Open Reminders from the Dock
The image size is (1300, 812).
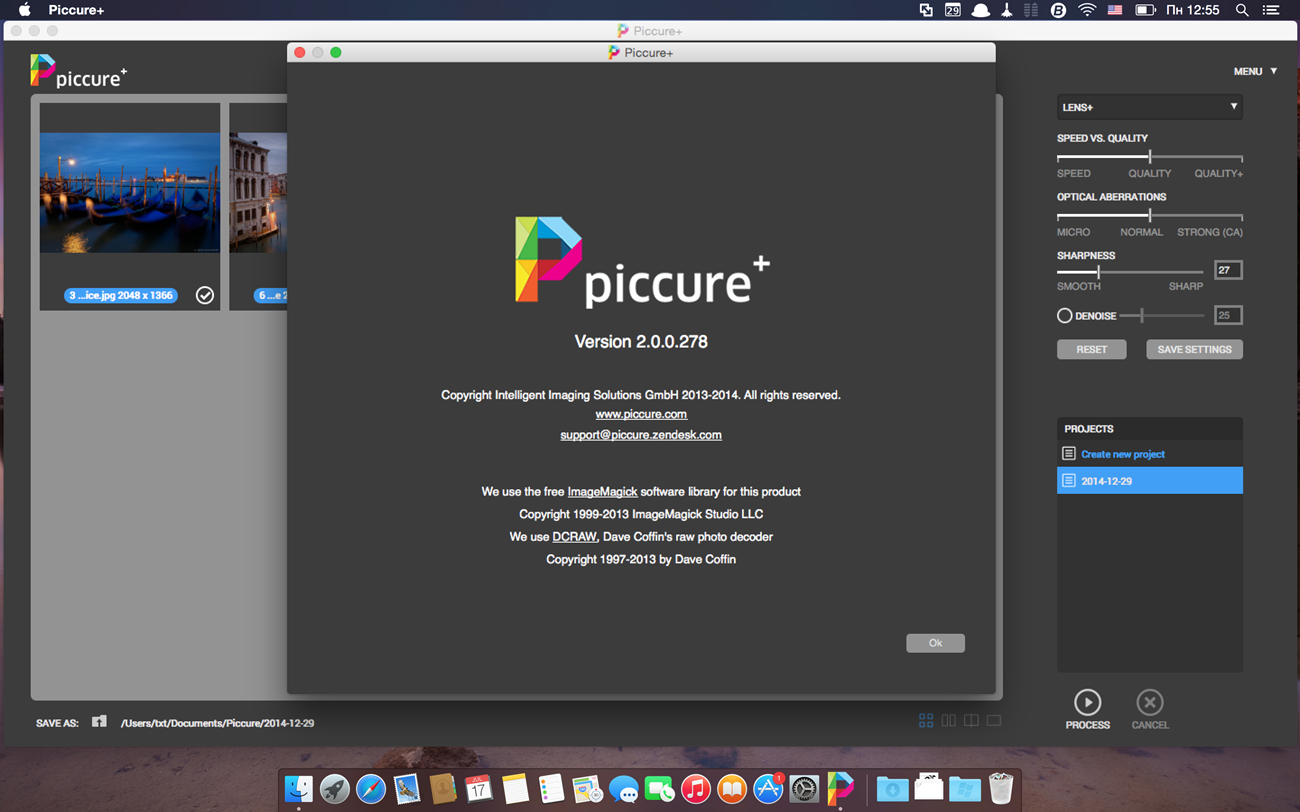click(551, 789)
